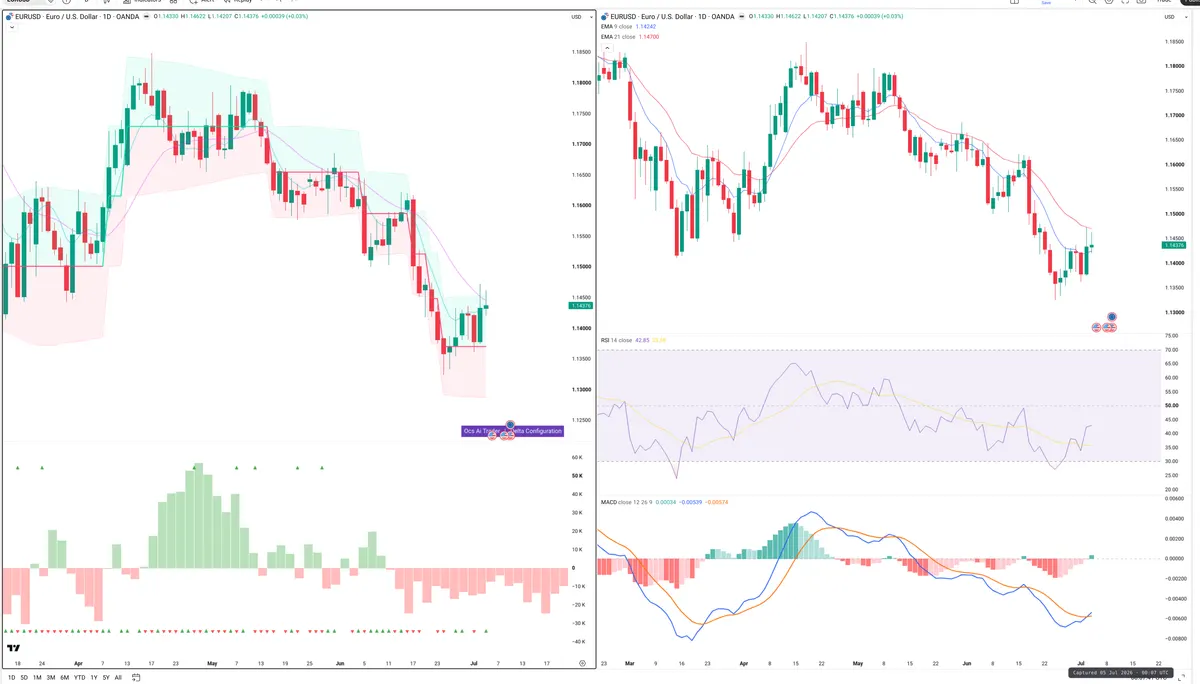Select the 5D range button

[x=24, y=677]
